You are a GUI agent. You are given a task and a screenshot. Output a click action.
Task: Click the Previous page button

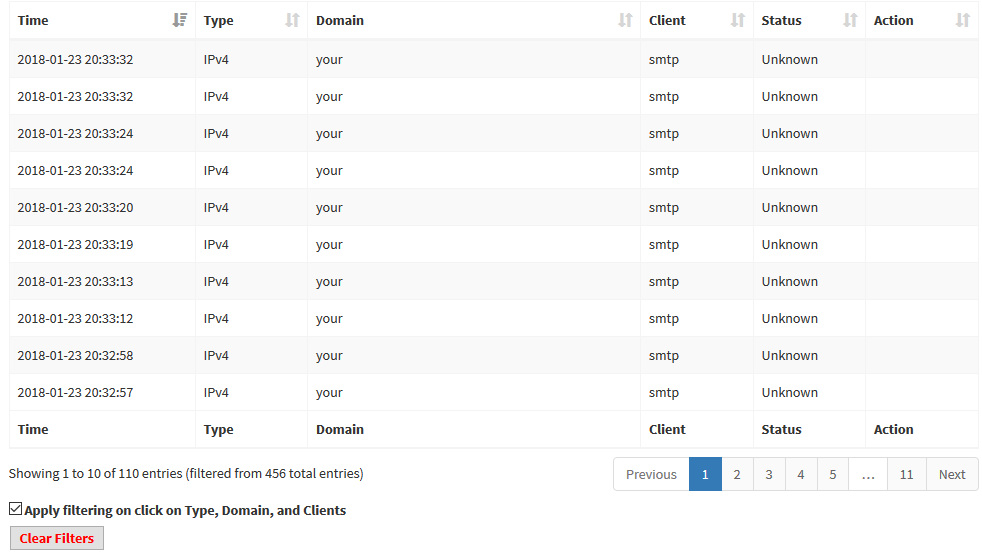click(651, 474)
